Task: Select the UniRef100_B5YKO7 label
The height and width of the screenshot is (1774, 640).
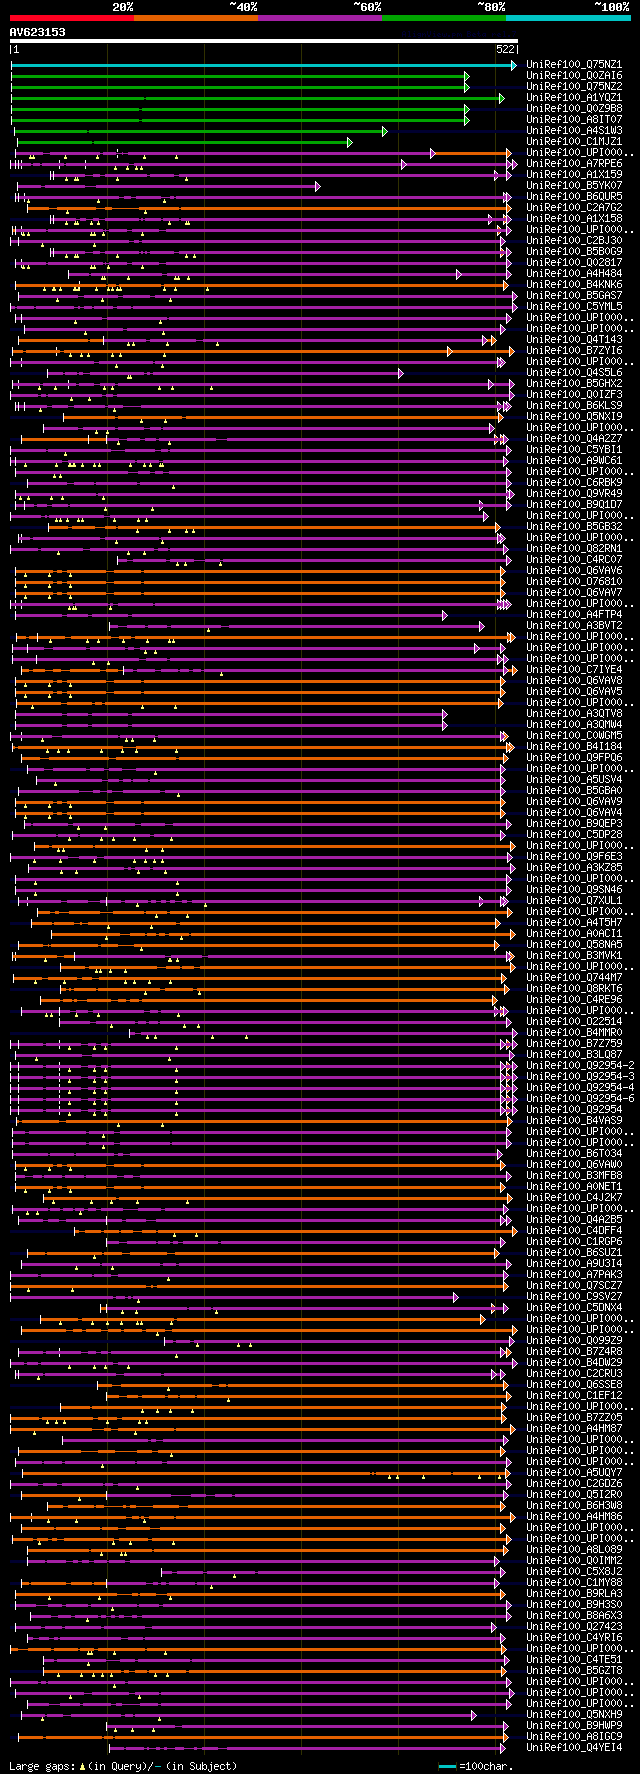Action: [574, 186]
